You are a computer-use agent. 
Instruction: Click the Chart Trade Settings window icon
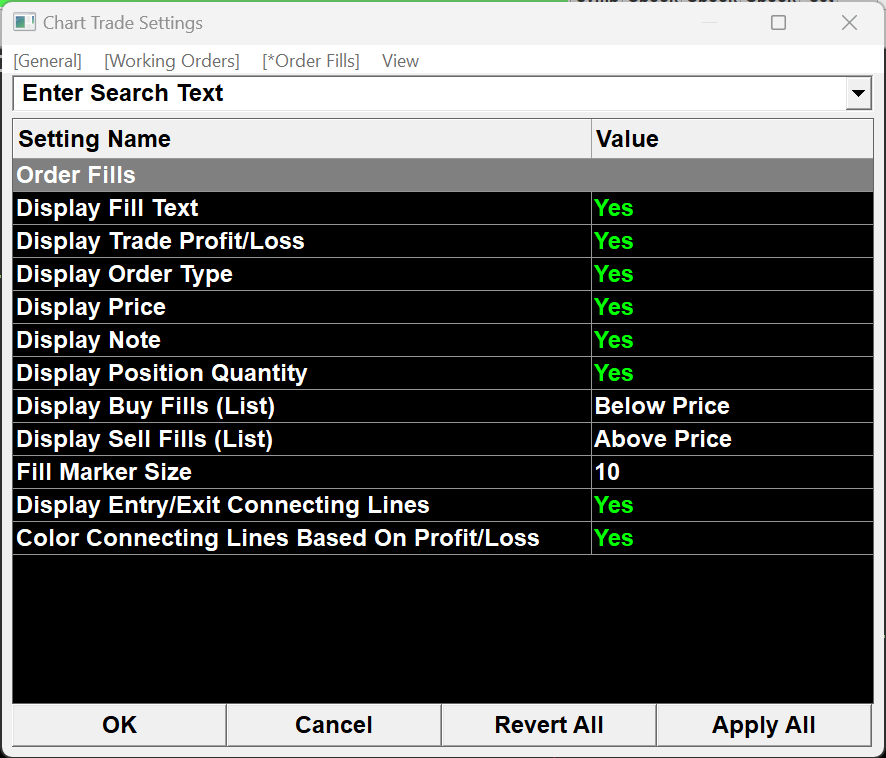24,23
